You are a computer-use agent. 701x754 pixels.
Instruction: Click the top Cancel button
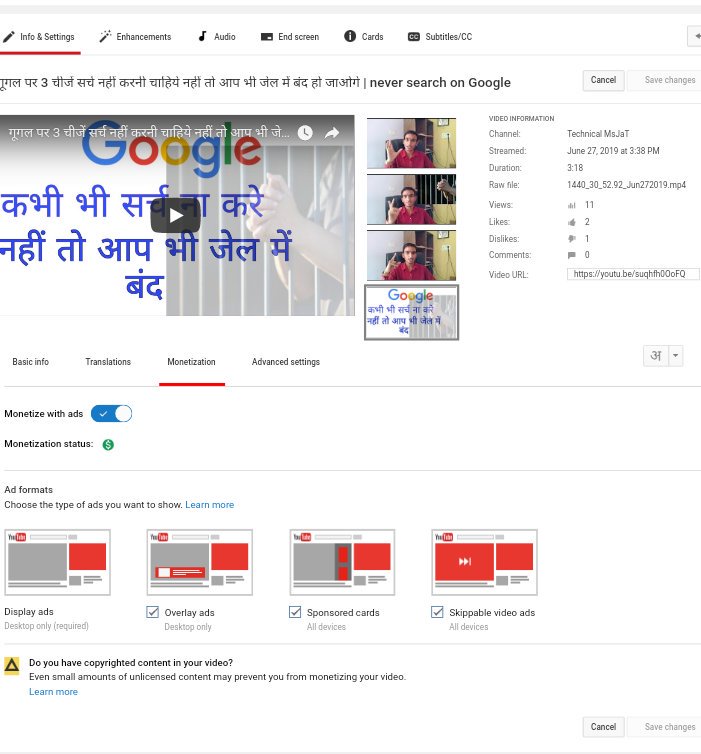(x=603, y=80)
